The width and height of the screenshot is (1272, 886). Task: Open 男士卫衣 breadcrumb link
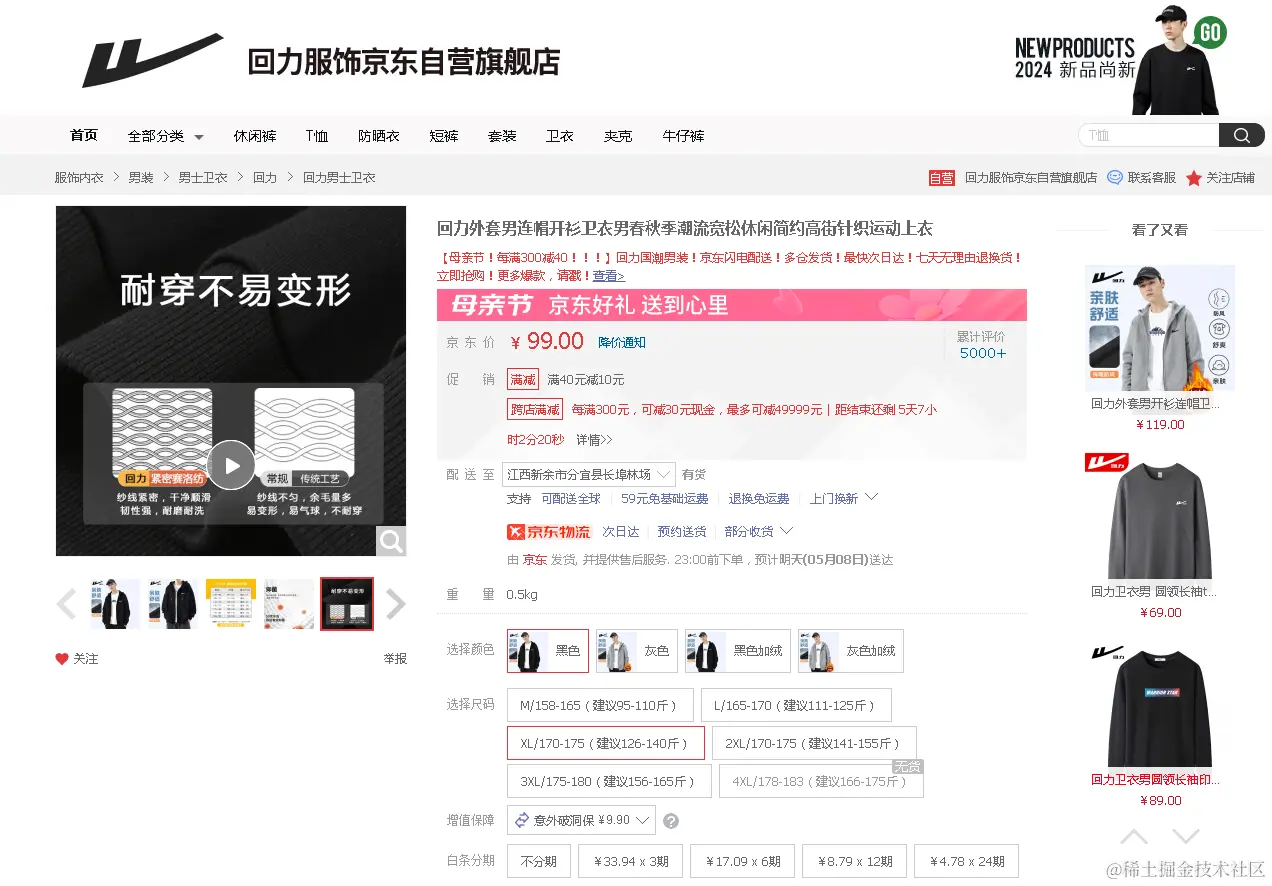coord(203,178)
